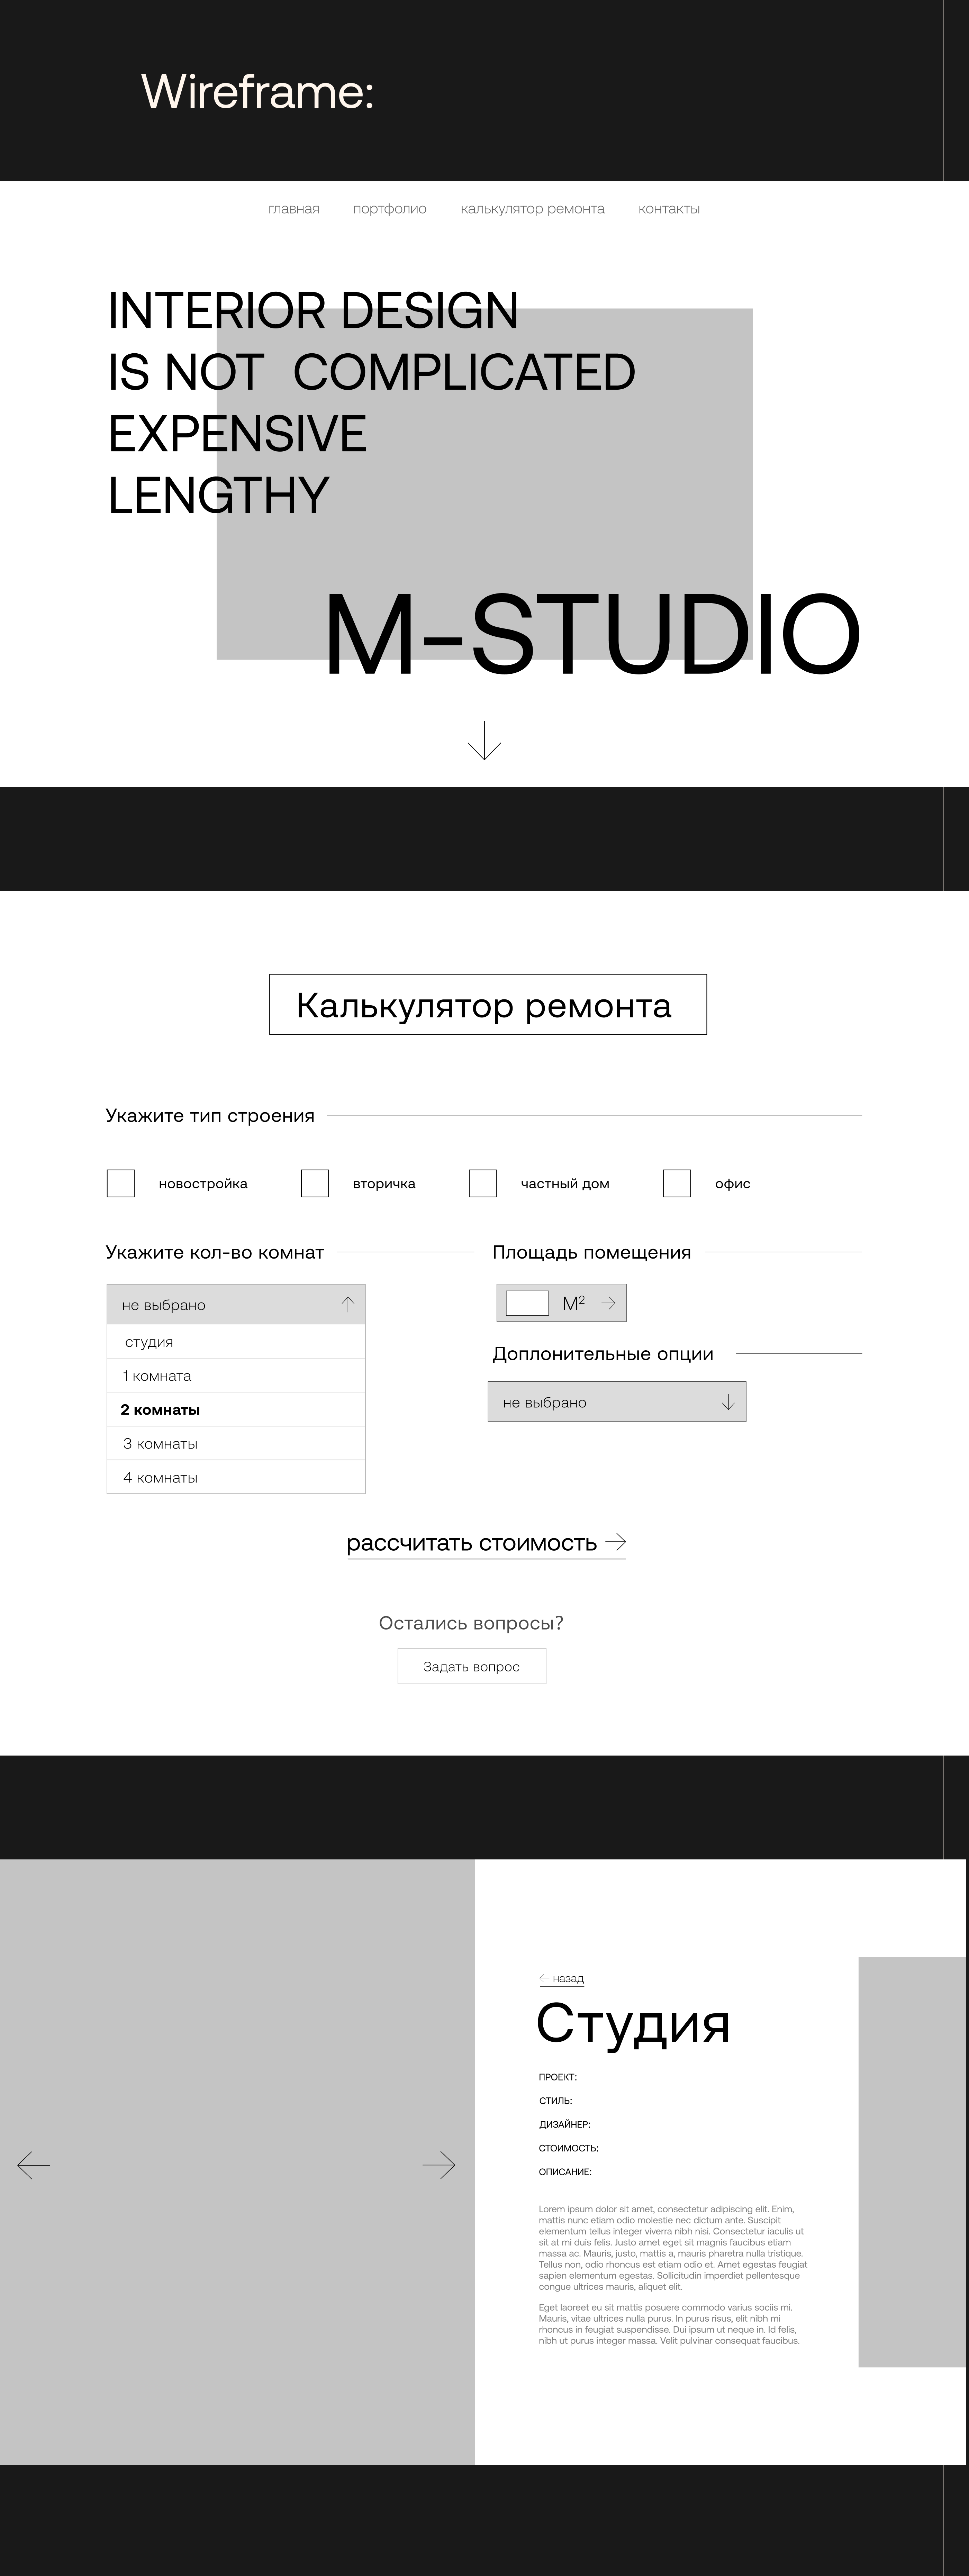Tick the частный дом checkbox
Image resolution: width=969 pixels, height=2576 pixels.
(483, 1183)
